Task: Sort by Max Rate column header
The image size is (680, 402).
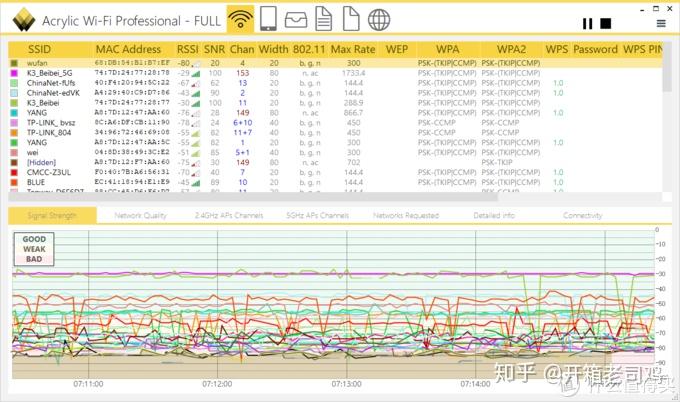Action: point(353,49)
